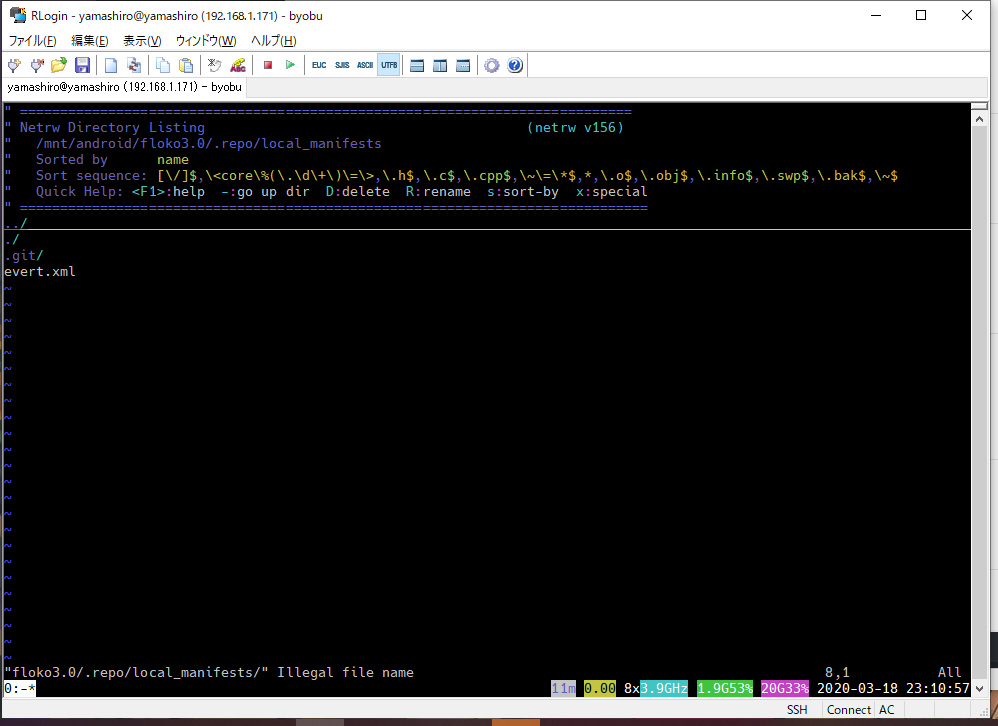
Task: Open options with the gear icon
Action: pos(491,65)
